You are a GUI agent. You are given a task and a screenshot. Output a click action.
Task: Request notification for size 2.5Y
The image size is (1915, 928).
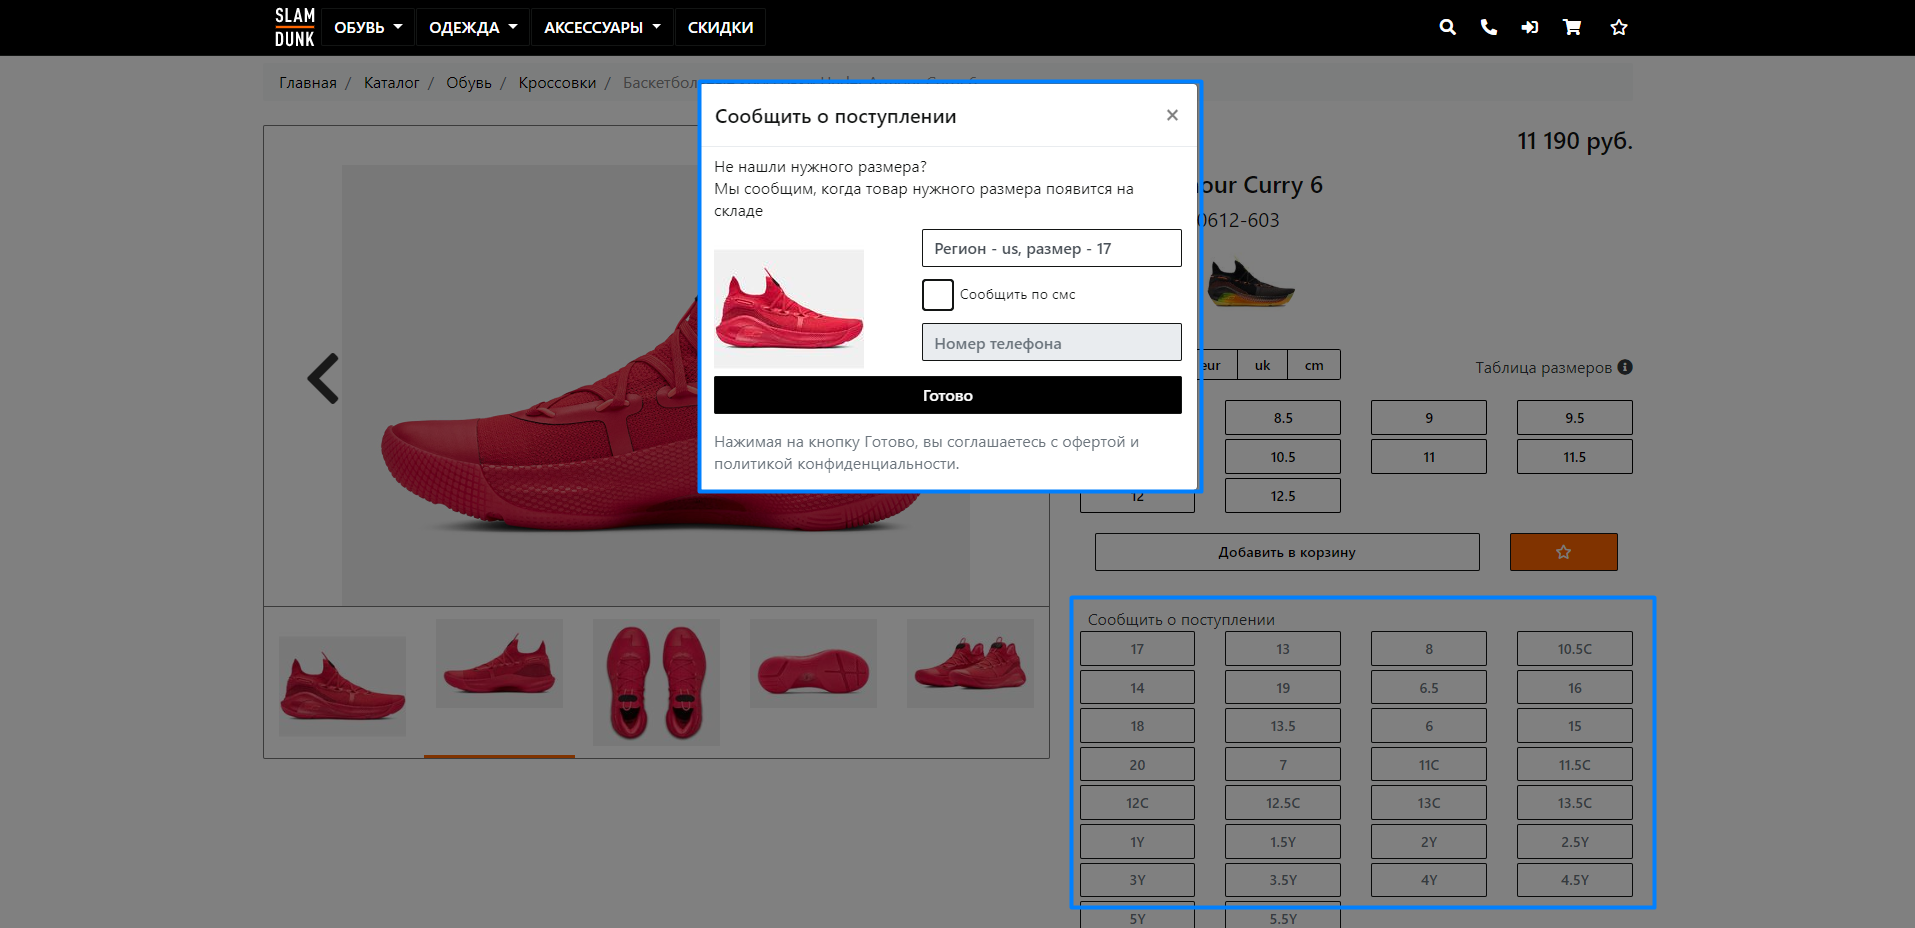pos(1575,842)
